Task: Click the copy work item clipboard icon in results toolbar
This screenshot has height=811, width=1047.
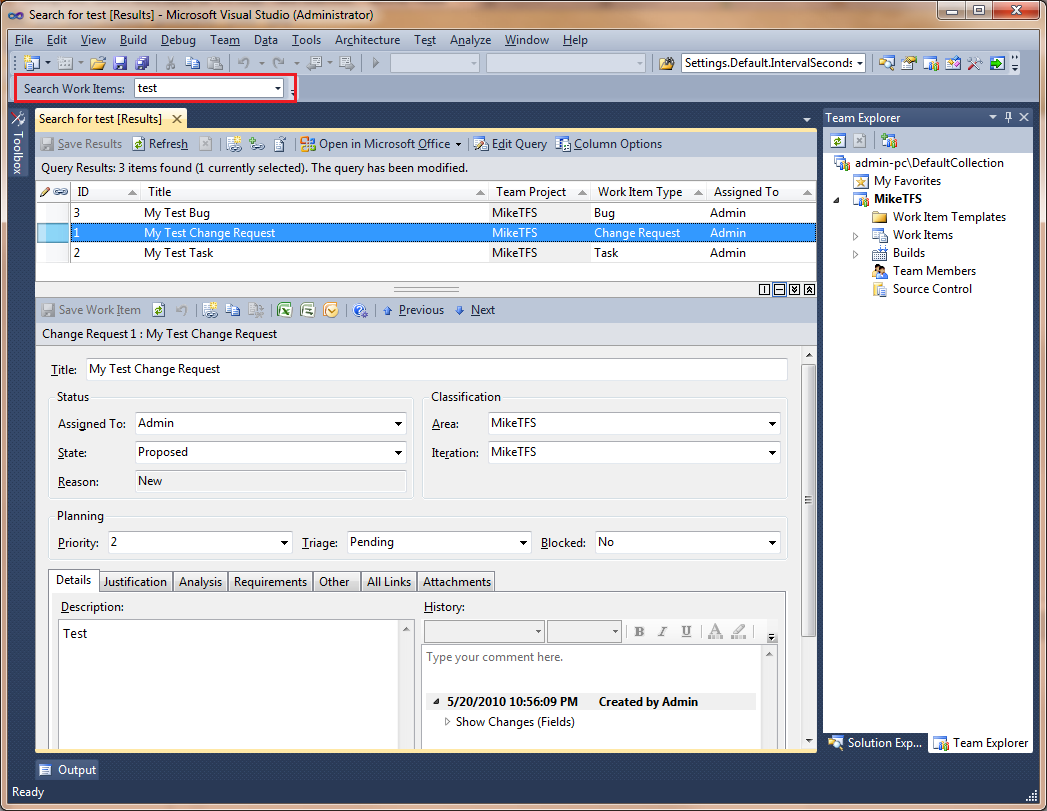Action: coord(280,144)
